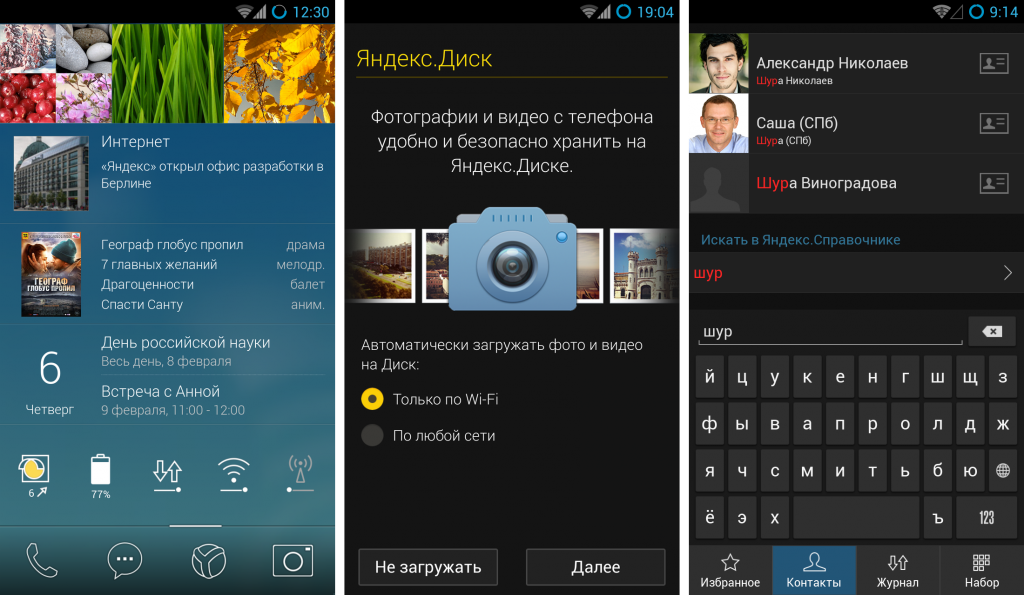Tap the й key
1024x595 pixels.
(x=709, y=377)
